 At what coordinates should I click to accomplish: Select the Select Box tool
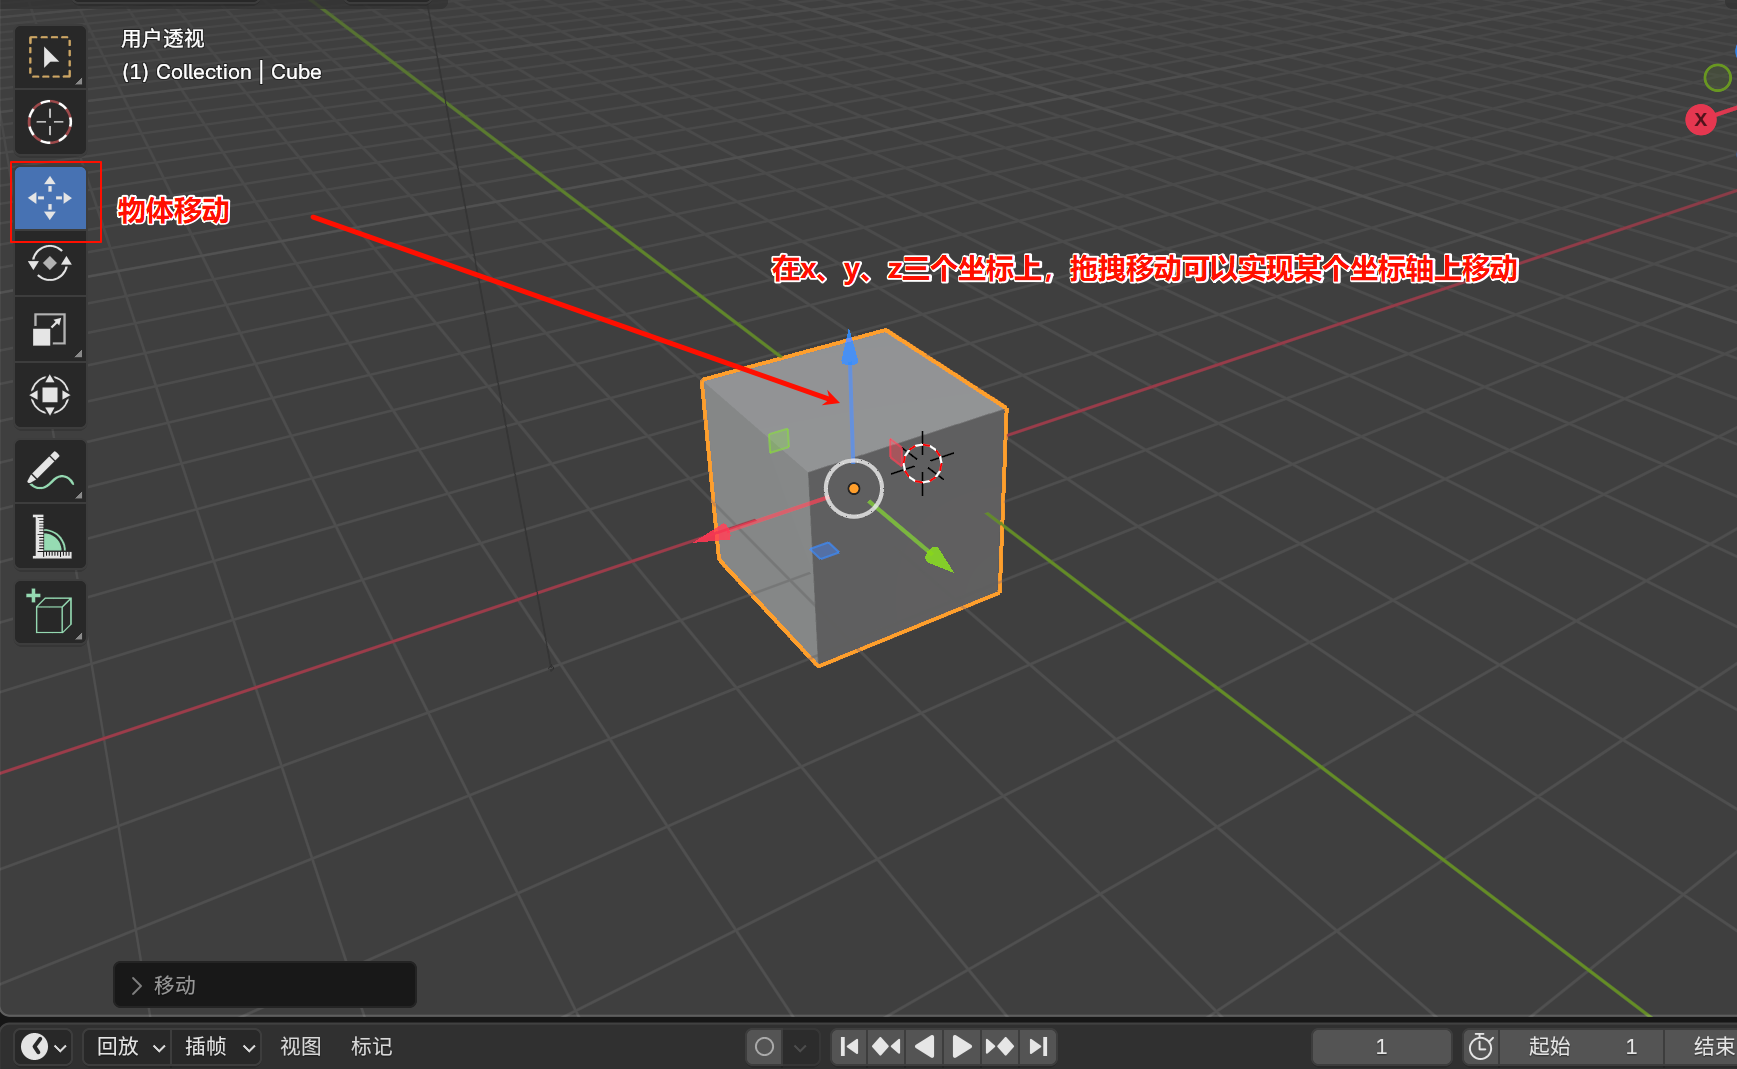49,57
